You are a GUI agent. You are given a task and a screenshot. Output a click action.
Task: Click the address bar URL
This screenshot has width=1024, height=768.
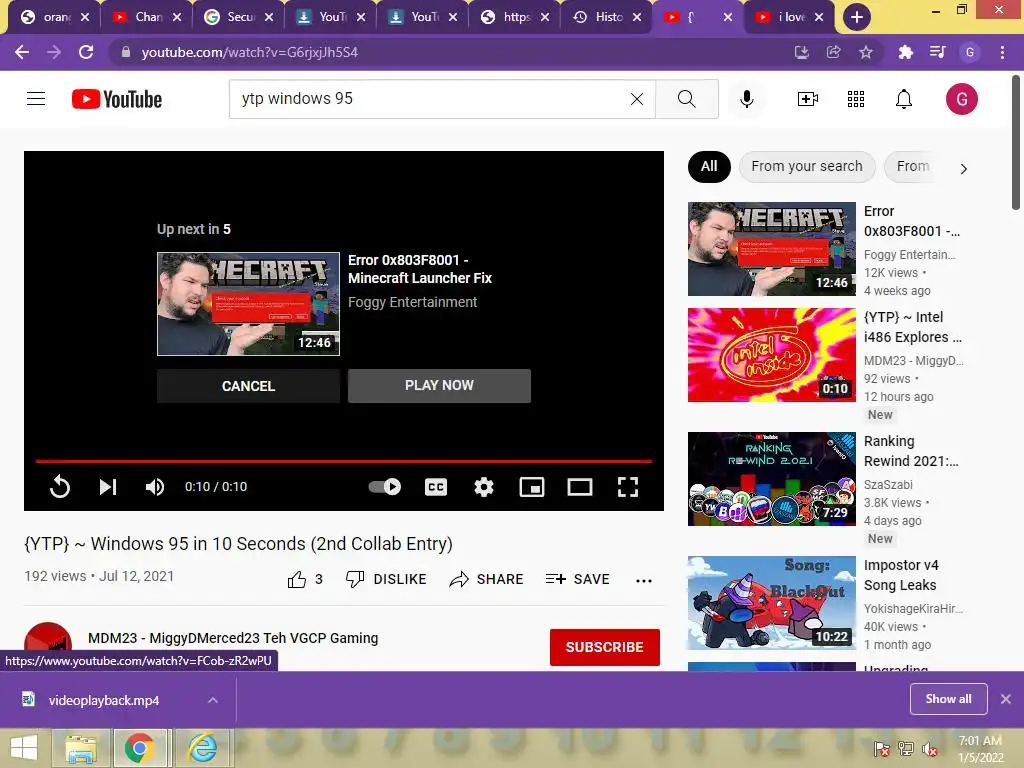pyautogui.click(x=249, y=52)
